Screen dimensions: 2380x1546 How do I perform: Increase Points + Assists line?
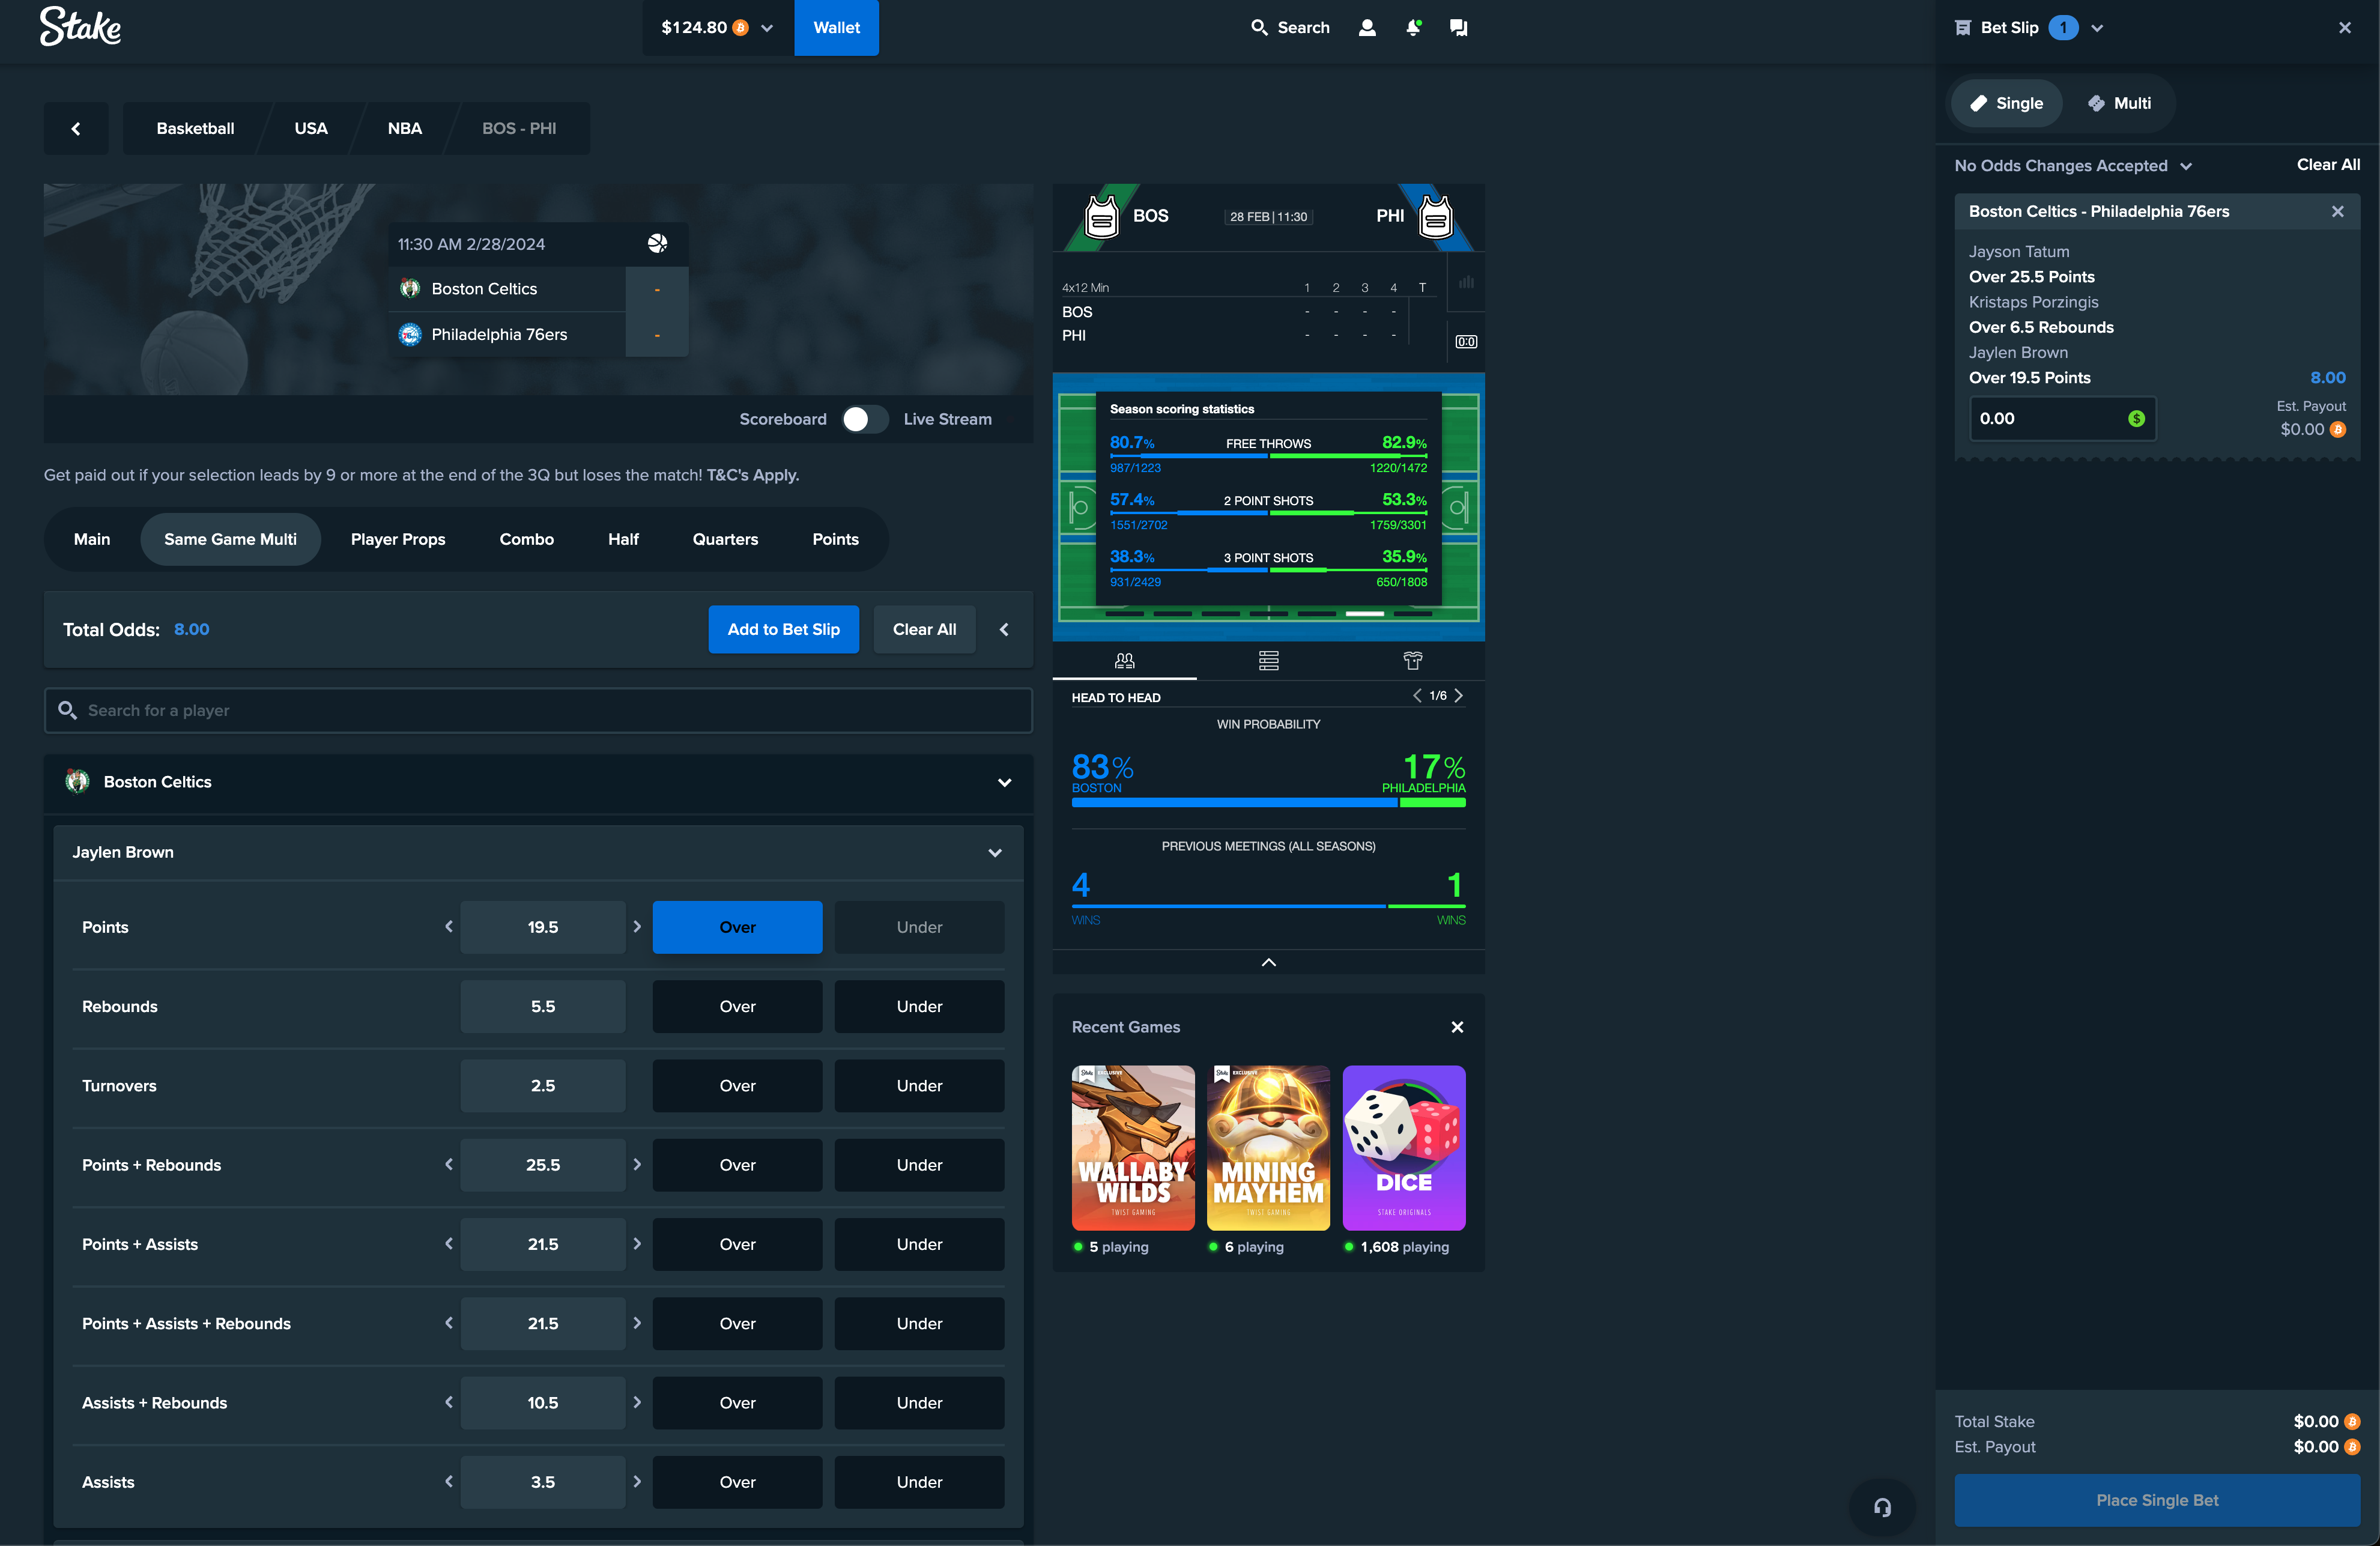click(637, 1244)
